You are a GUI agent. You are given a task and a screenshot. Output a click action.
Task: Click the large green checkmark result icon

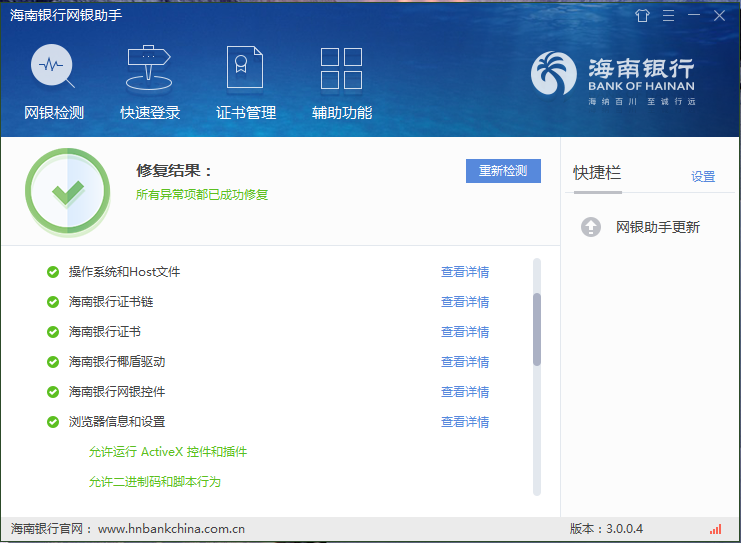click(x=68, y=192)
